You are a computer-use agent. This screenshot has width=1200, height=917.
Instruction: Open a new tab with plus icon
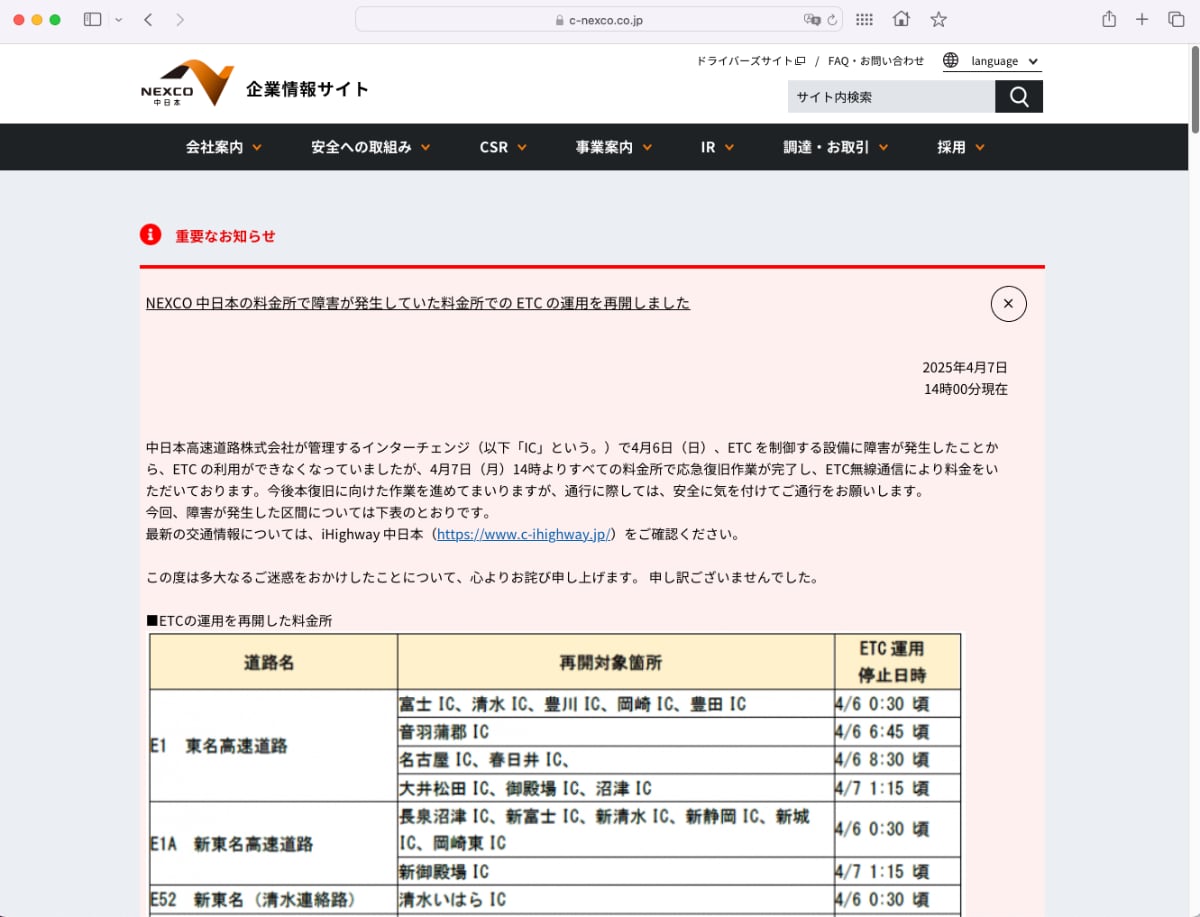tap(1142, 19)
